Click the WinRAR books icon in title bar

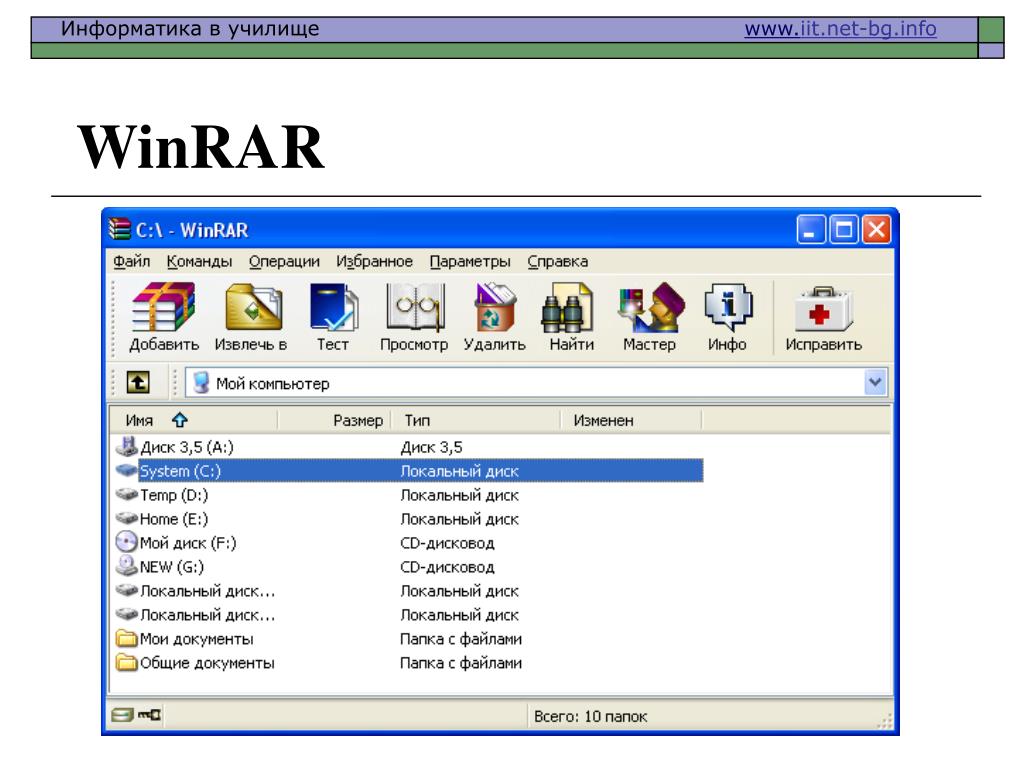pos(120,229)
